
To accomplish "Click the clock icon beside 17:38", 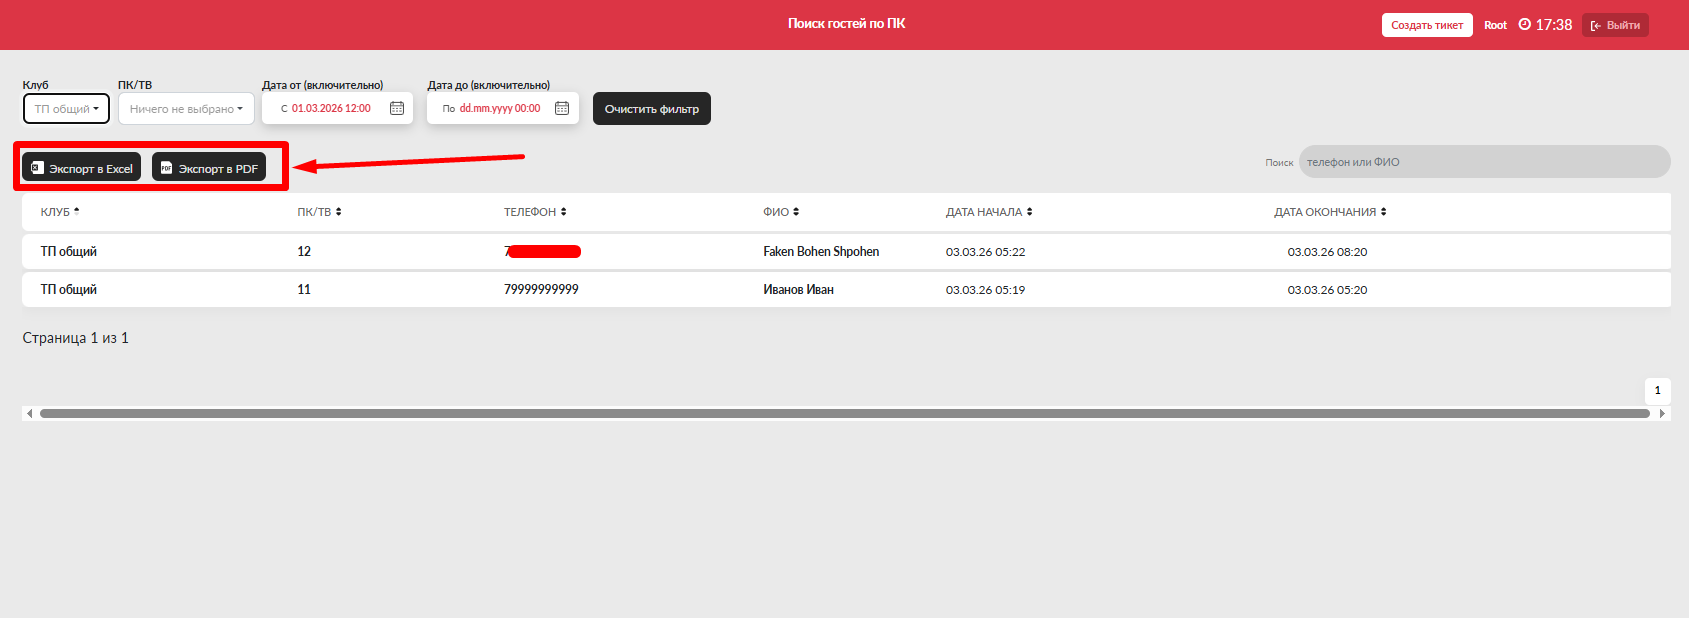I will [x=1525, y=24].
